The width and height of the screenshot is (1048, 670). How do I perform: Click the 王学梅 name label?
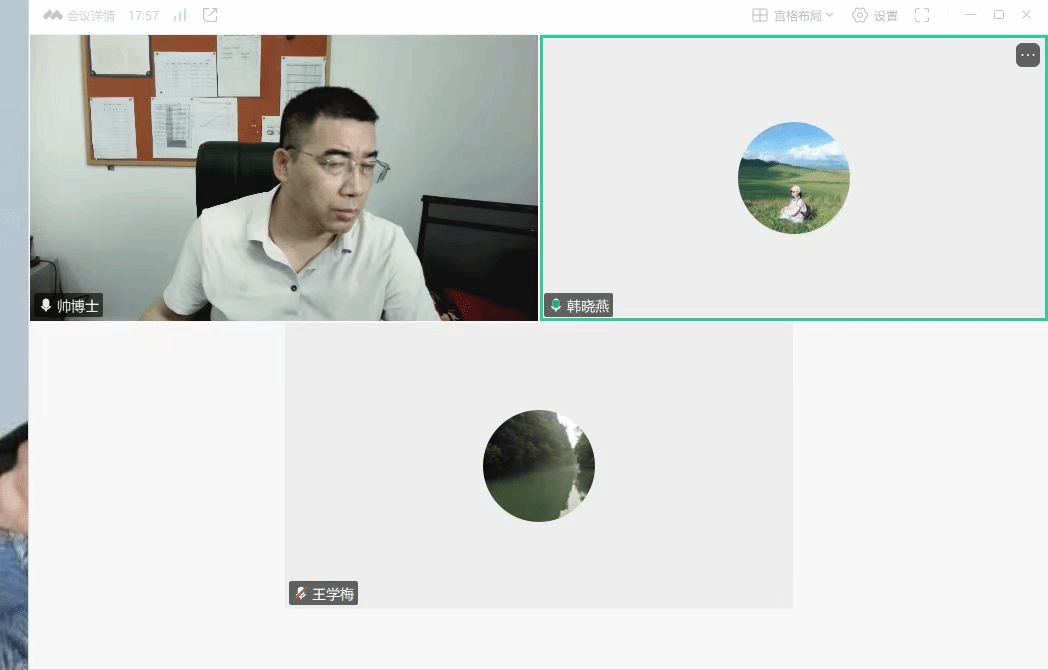coord(333,594)
